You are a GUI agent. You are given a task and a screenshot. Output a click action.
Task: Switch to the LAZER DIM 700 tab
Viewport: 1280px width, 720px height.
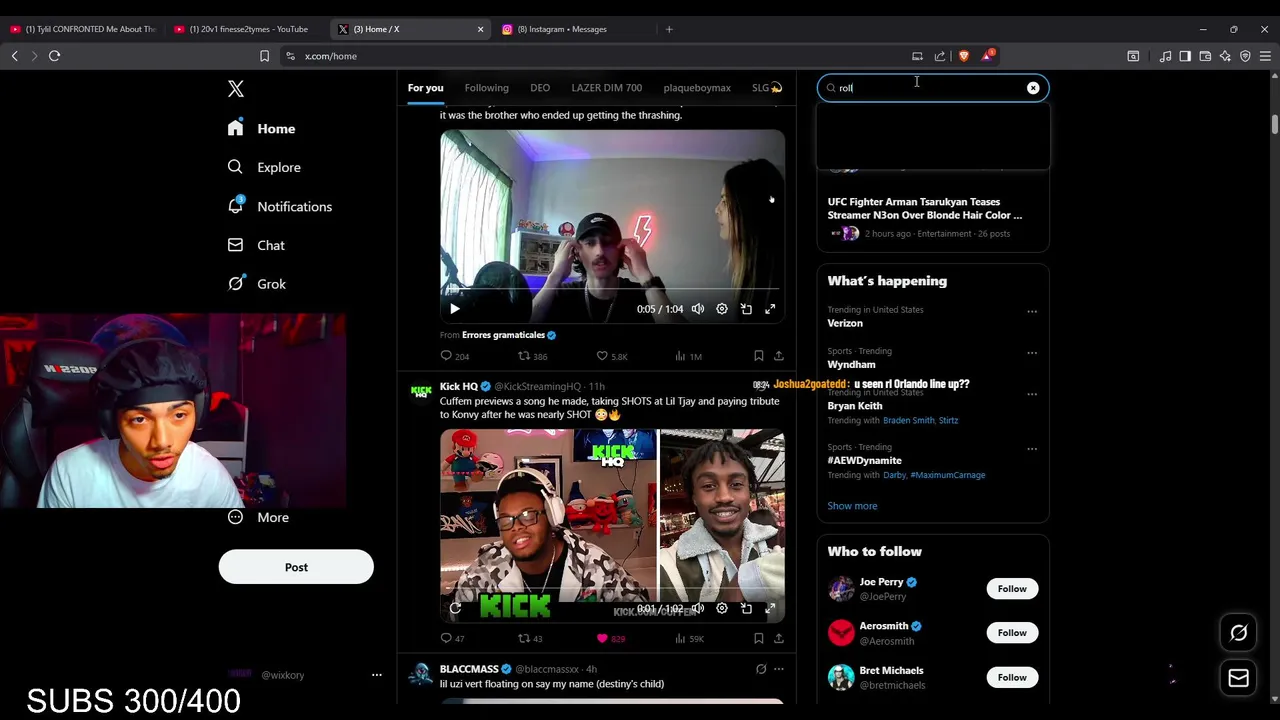tap(606, 88)
